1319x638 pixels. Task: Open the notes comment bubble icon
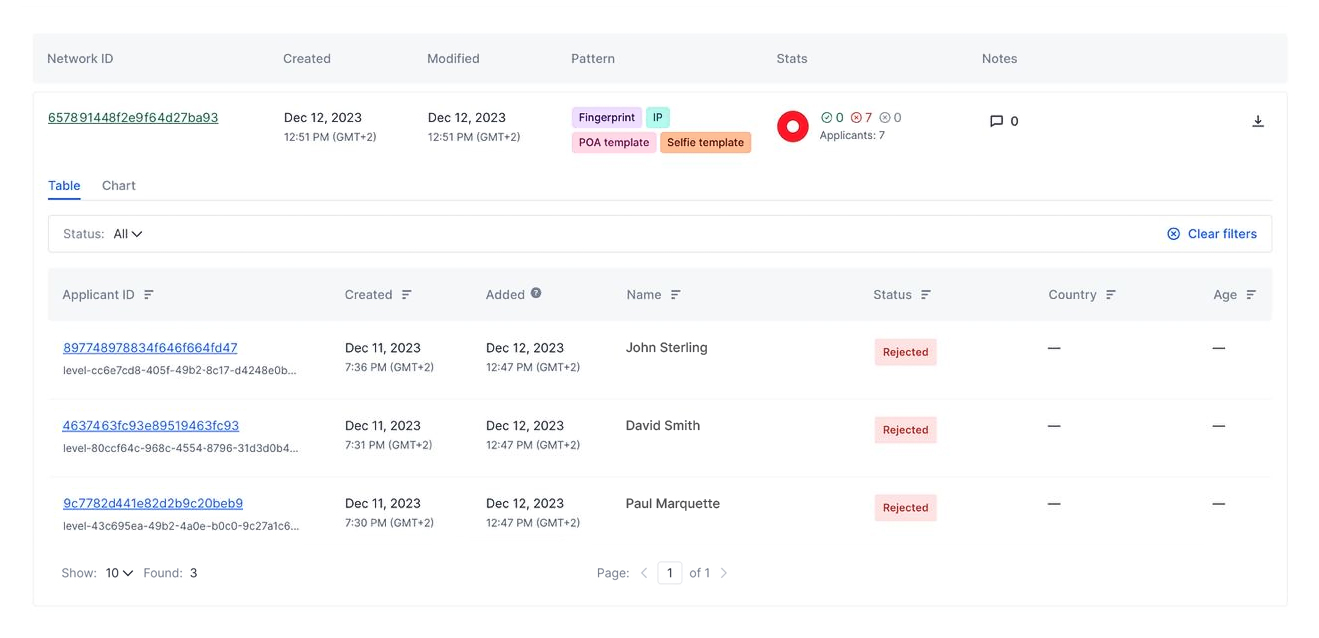click(x=996, y=121)
